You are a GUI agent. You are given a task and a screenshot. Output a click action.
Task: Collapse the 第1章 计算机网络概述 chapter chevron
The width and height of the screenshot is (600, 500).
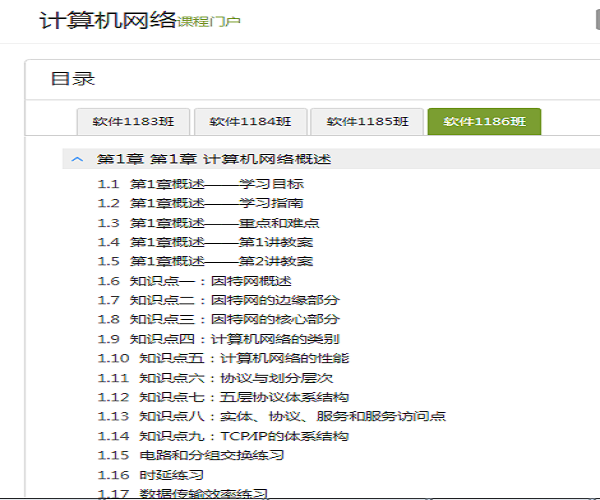pos(77,159)
